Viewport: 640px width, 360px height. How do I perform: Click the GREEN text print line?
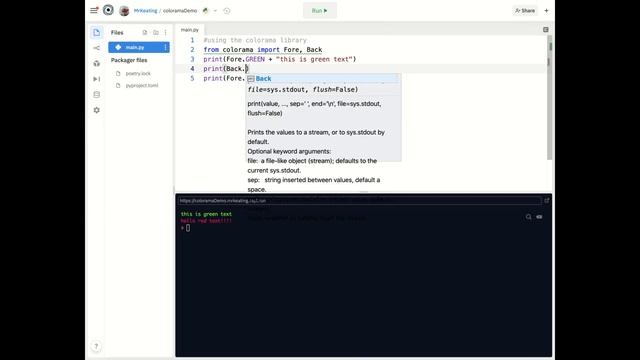click(x=280, y=59)
